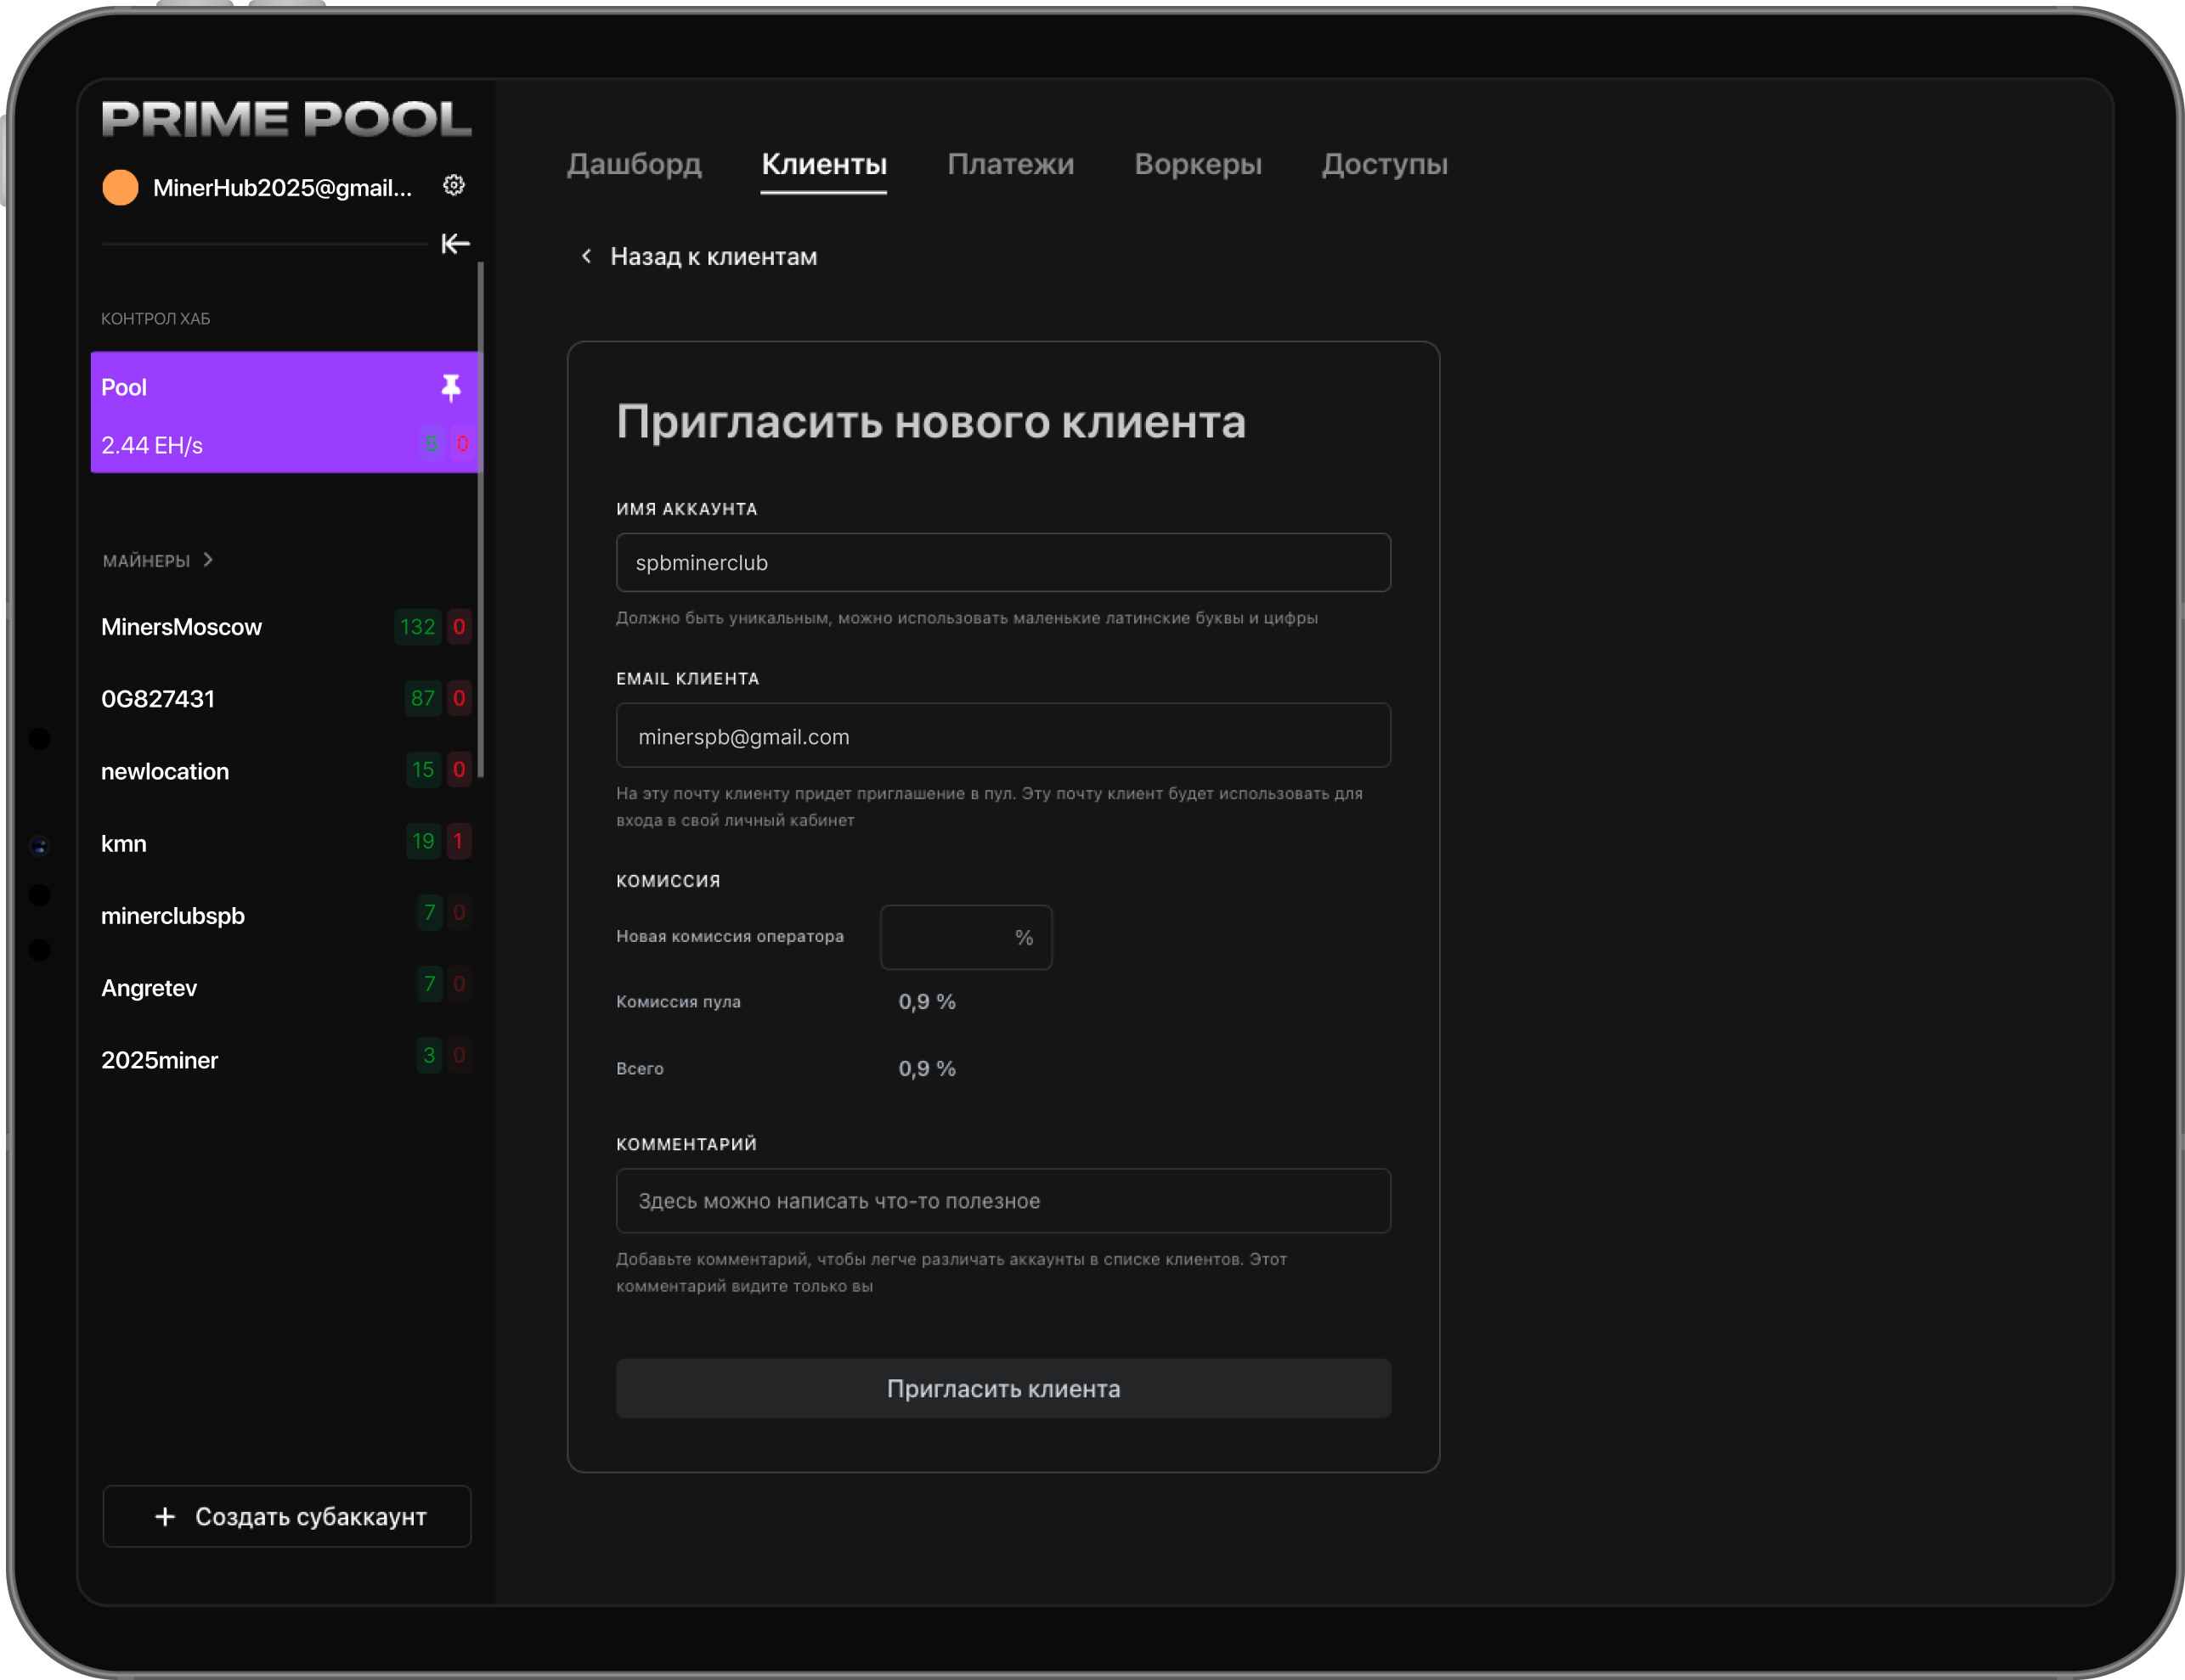Click the back chevron next to Назад к клиентам
The height and width of the screenshot is (1680, 2185).
point(586,256)
